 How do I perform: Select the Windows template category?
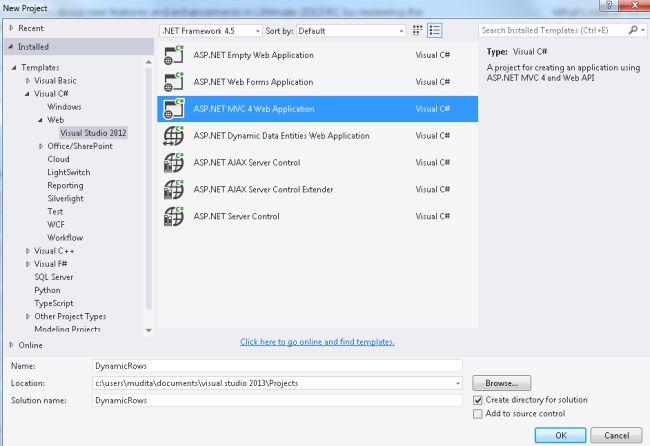coord(64,107)
